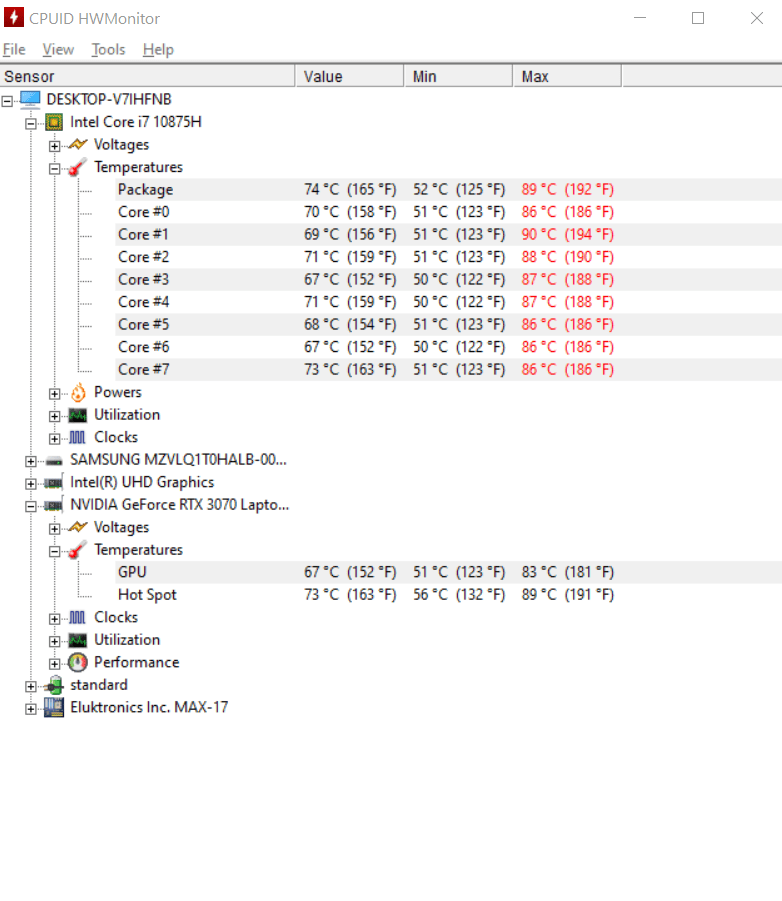This screenshot has height=901, width=782.
Task: Select the Hot Spot temperature row
Action: click(448, 595)
